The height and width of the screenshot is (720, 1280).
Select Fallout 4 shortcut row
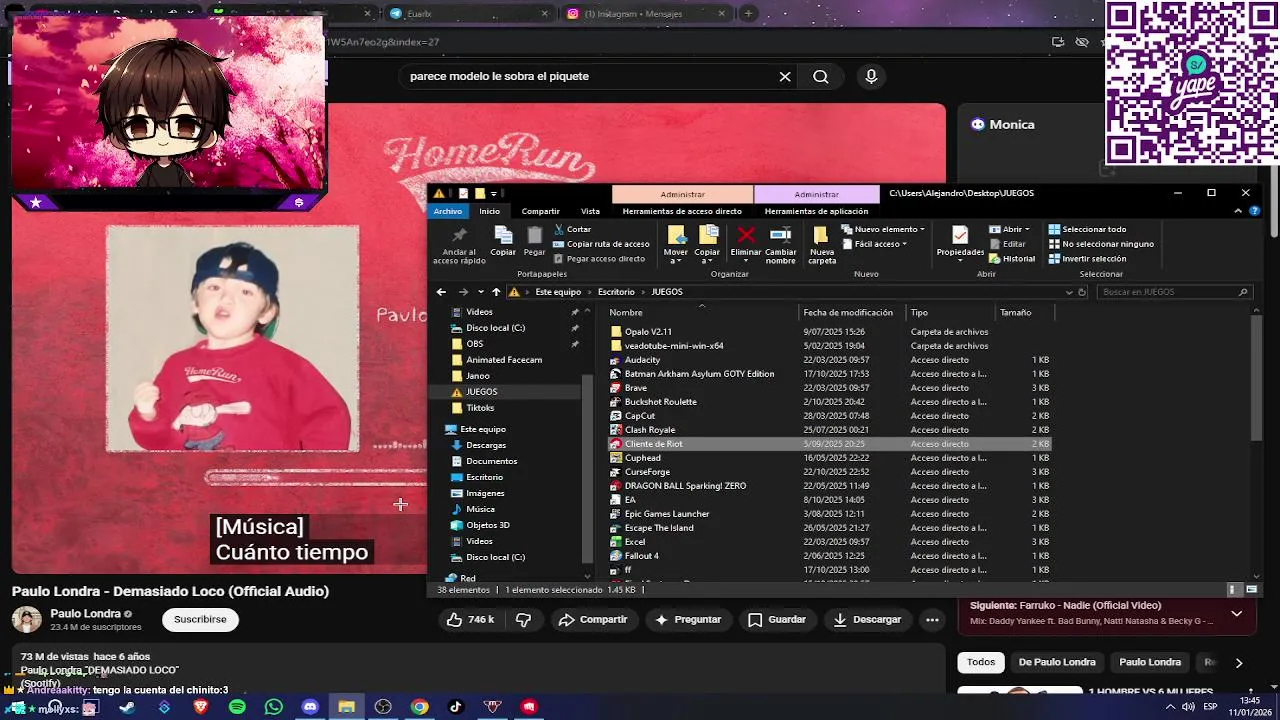pos(830,556)
